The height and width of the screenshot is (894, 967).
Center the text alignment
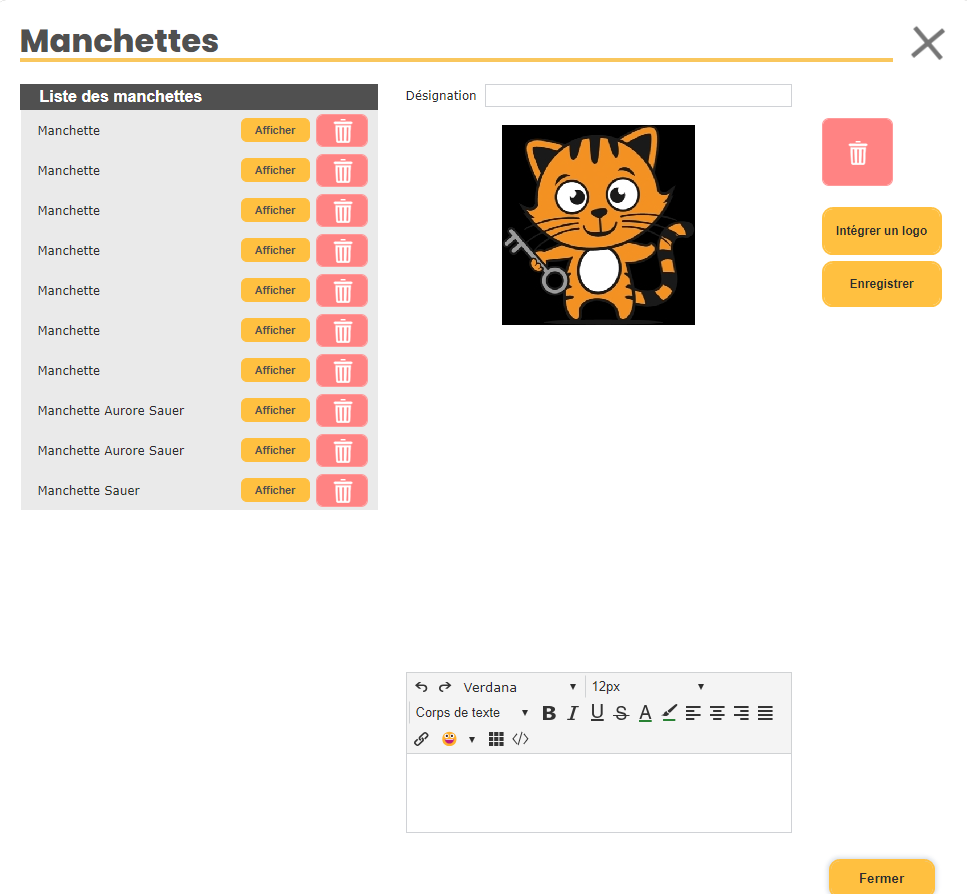coord(717,713)
